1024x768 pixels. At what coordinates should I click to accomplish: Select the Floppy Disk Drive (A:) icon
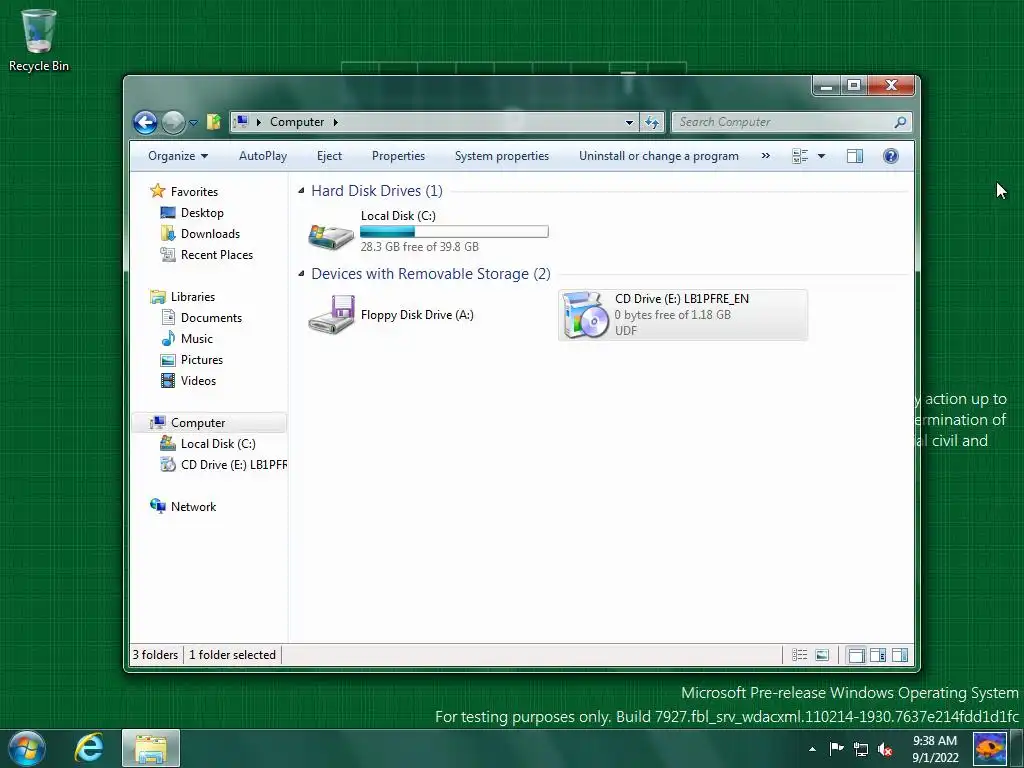pyautogui.click(x=331, y=315)
